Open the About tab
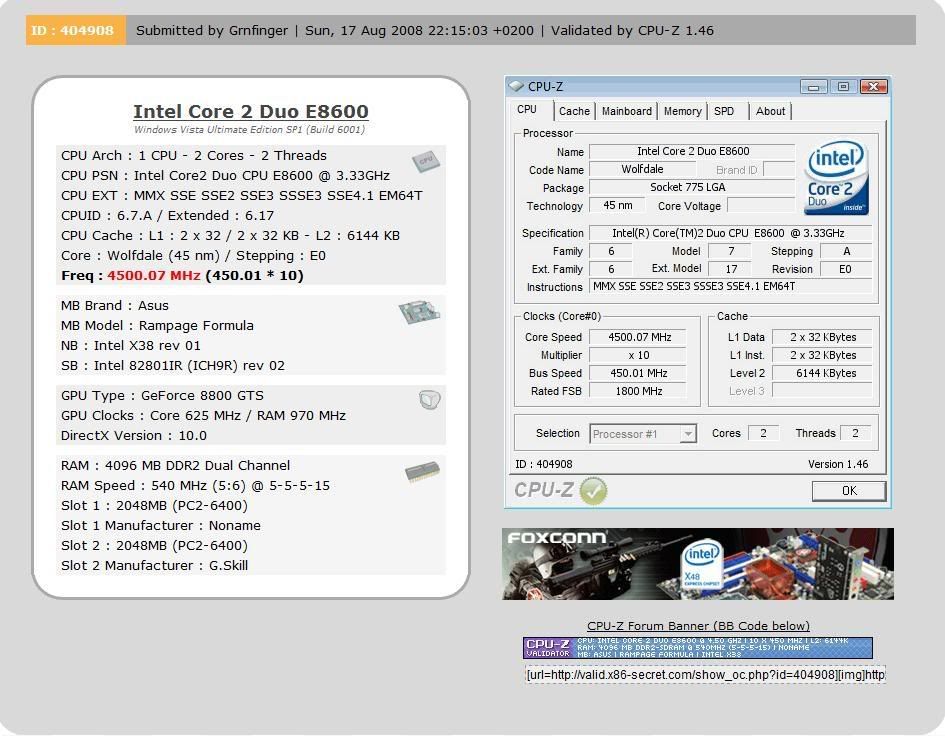The width and height of the screenshot is (945, 736). 770,111
